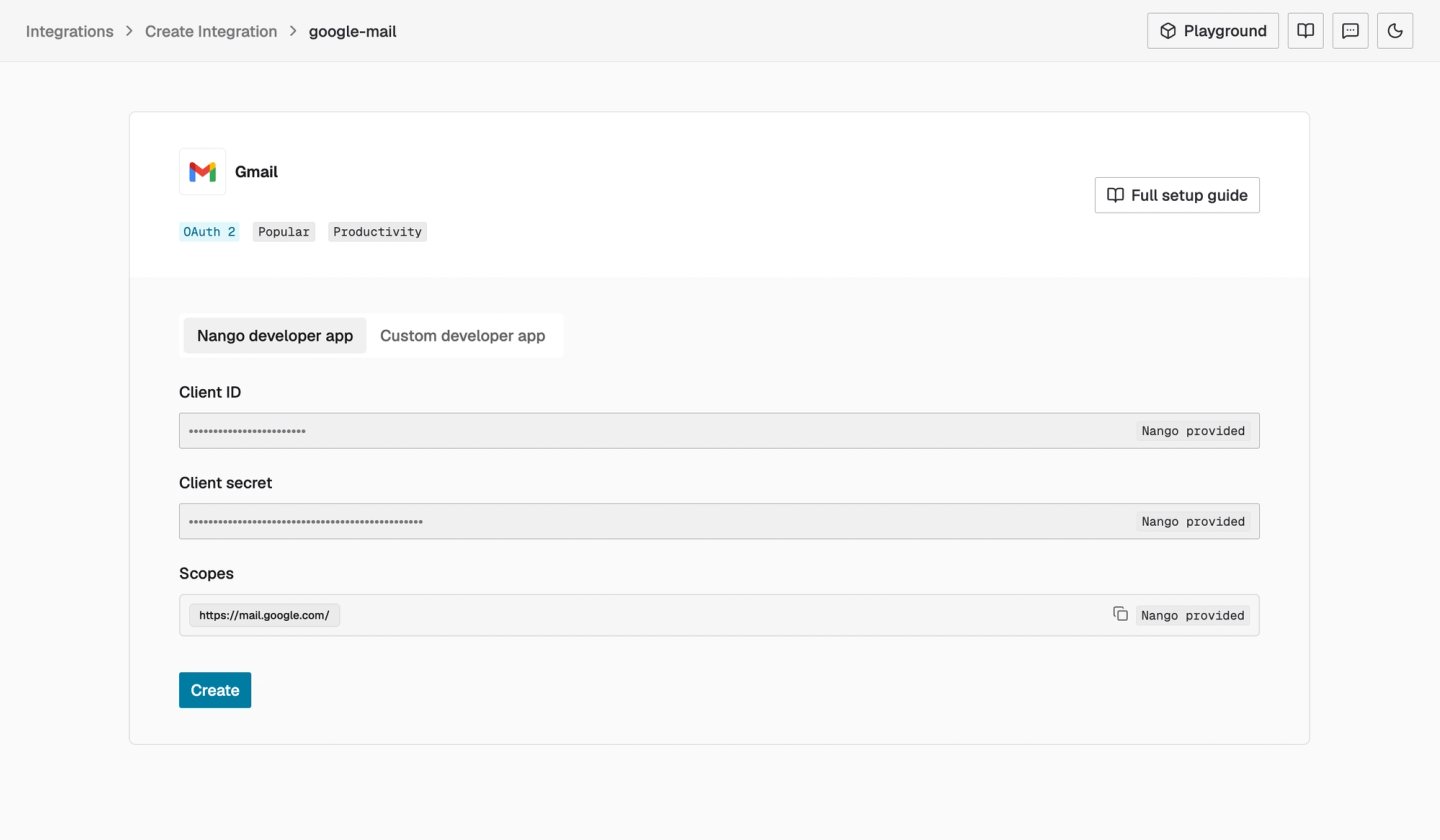Click Nango provided badge in Scopes
The height and width of the screenshot is (840, 1440).
click(x=1193, y=615)
